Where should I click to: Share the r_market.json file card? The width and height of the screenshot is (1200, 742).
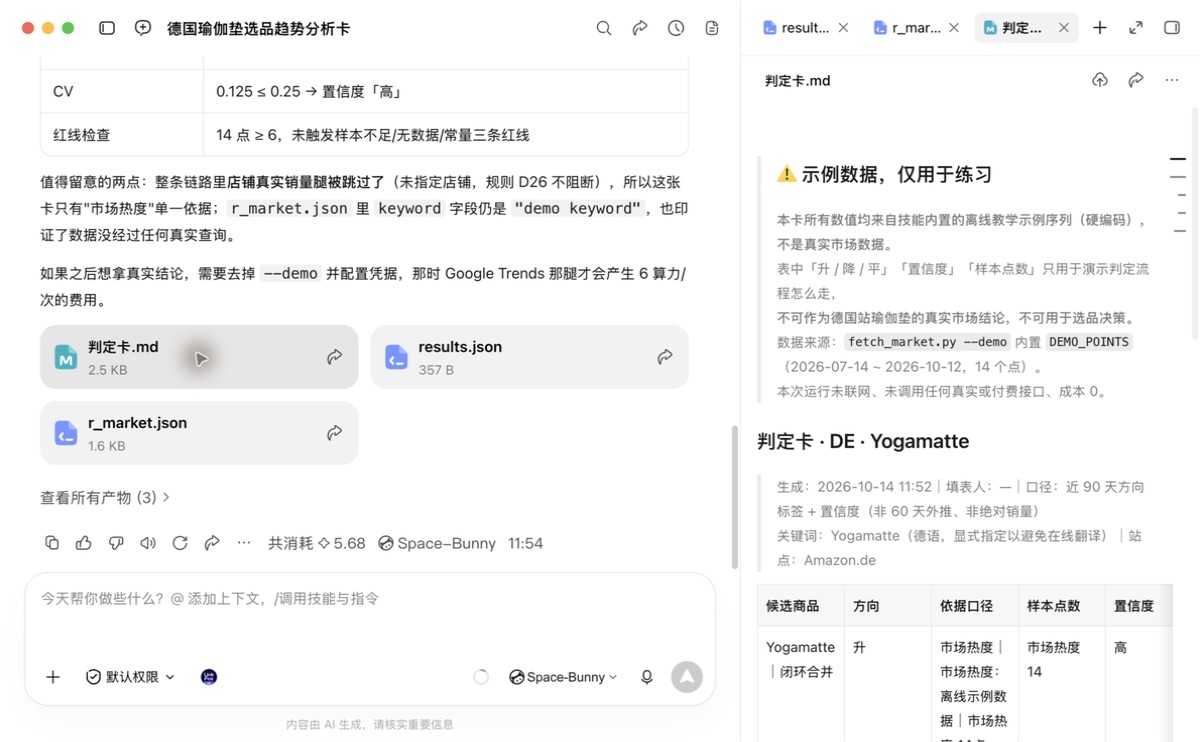coord(335,433)
